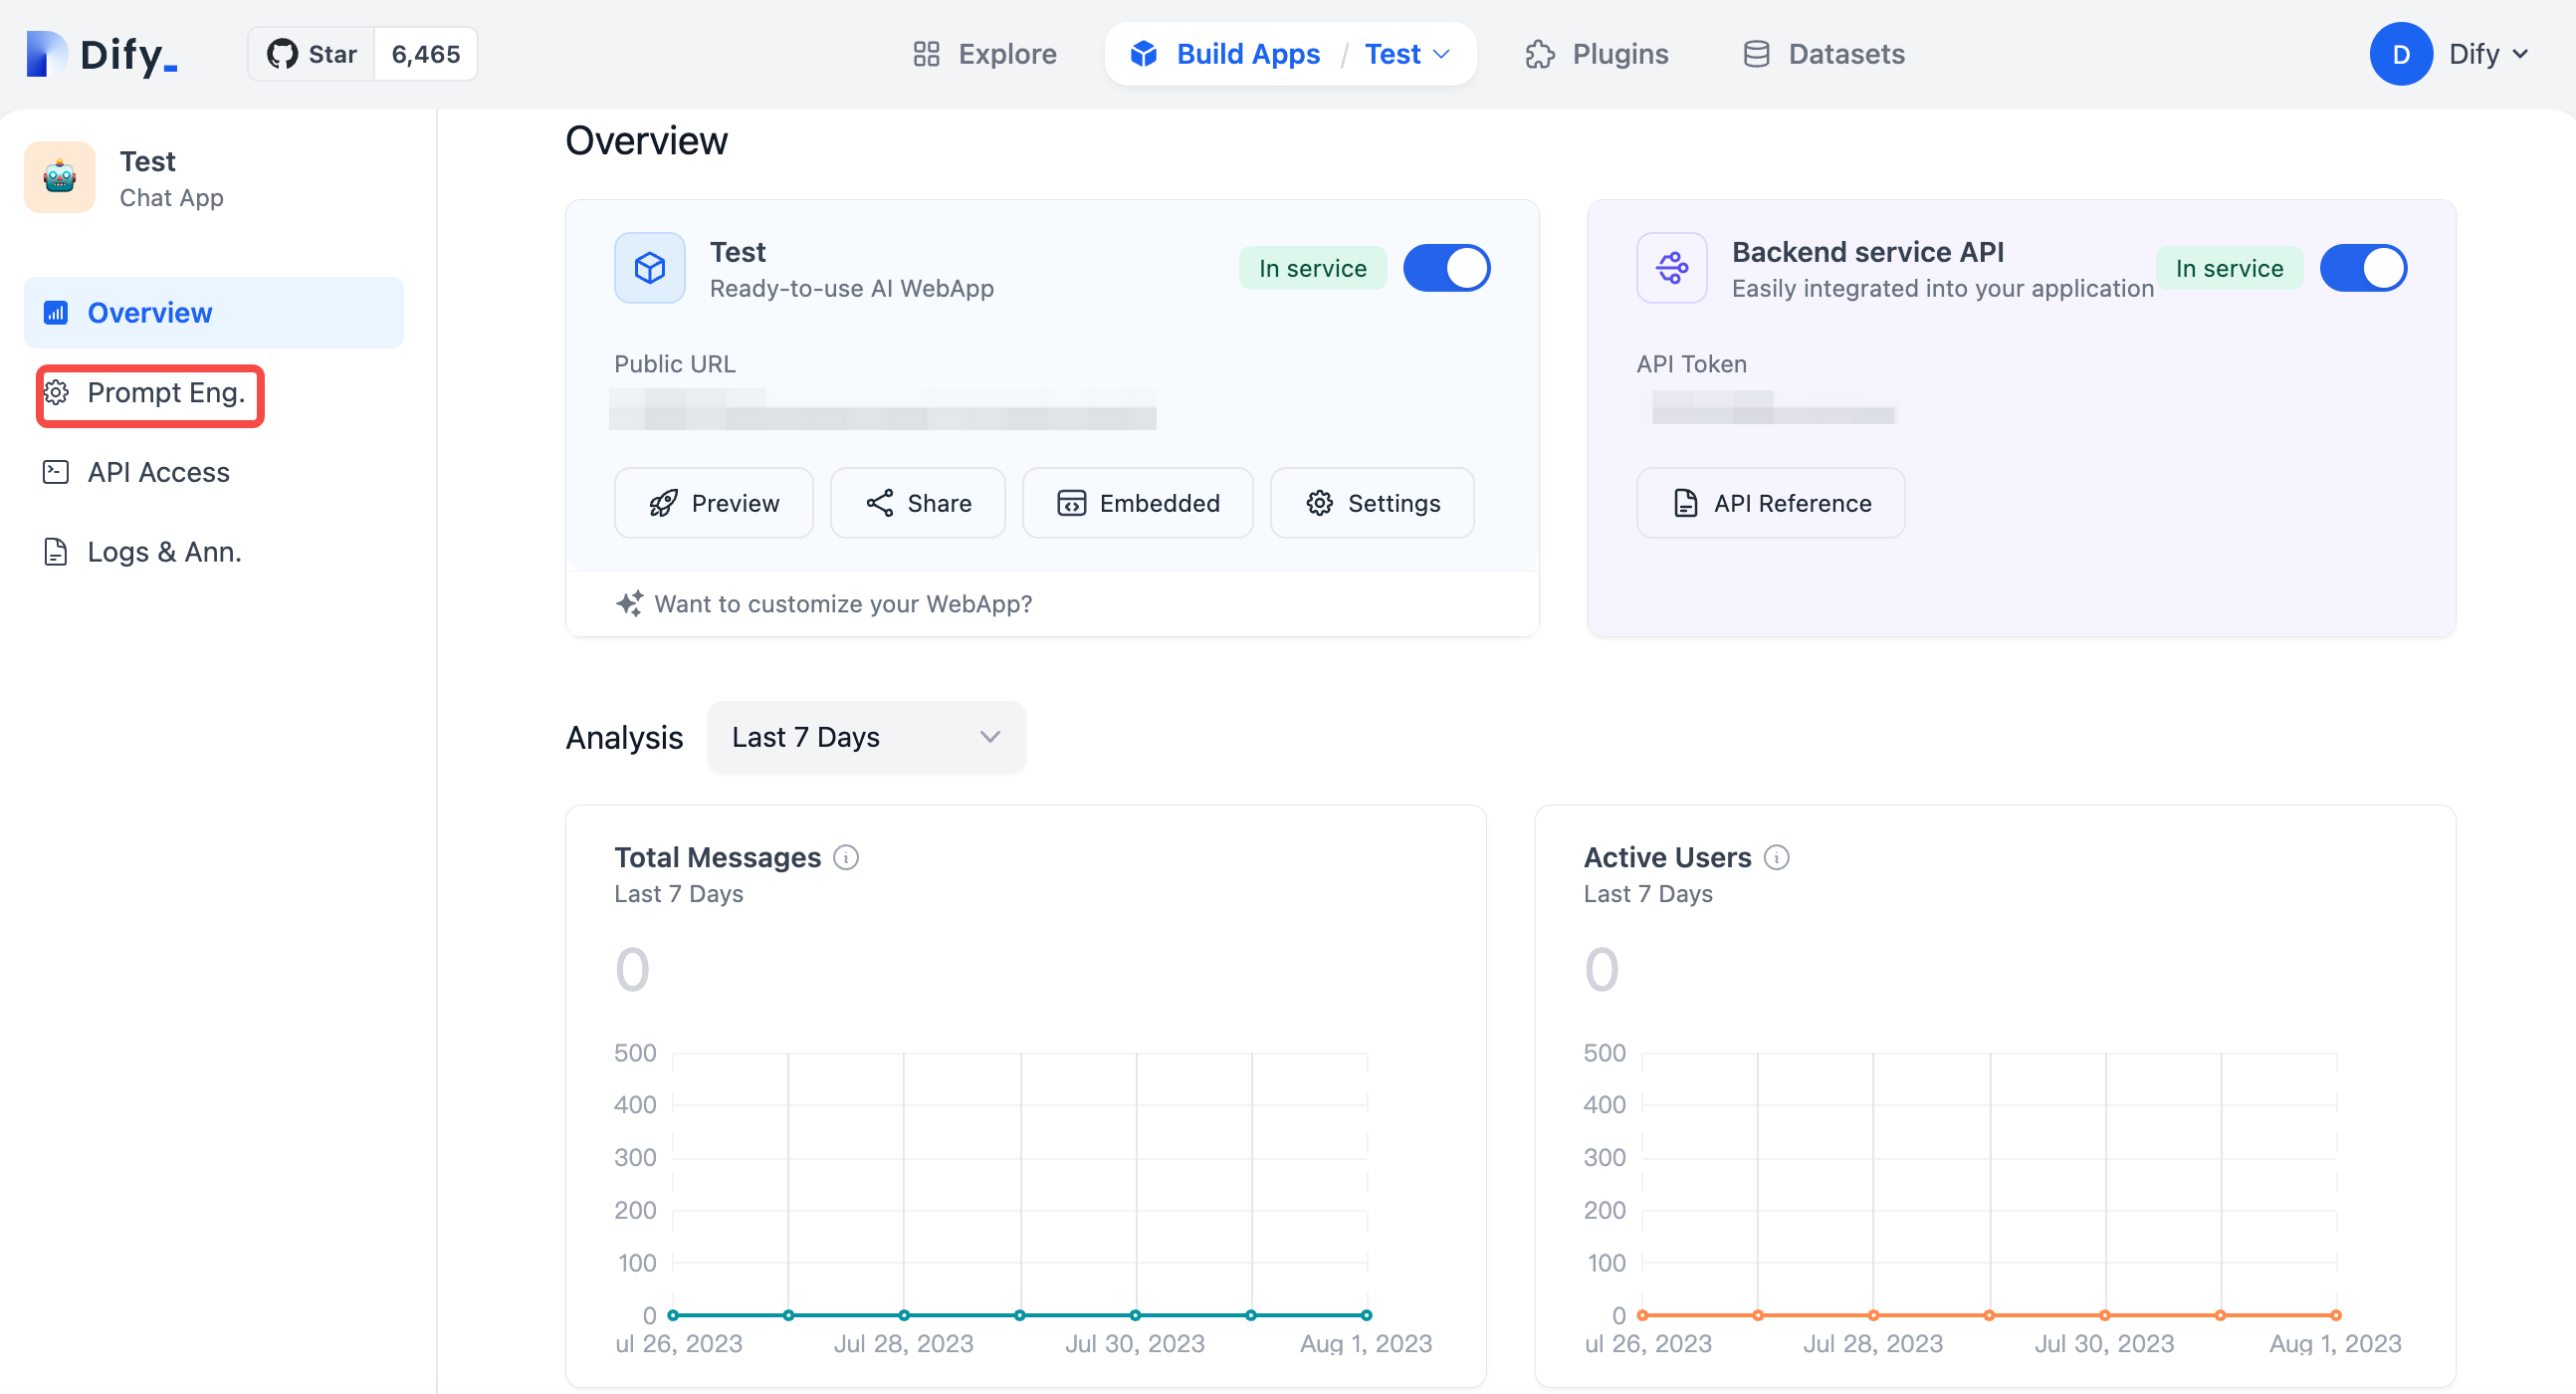2576x1394 pixels.
Task: Open the Plugins tab
Action: coord(1597,54)
